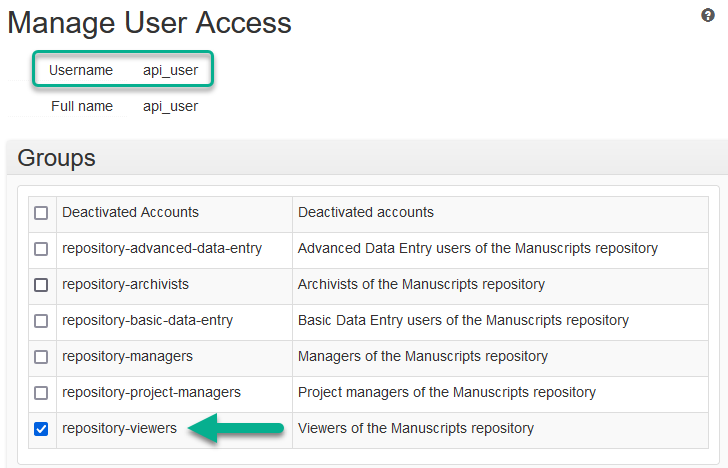The image size is (728, 468).
Task: Enable the repository-advanced-data-entry group checkbox
Action: (41, 249)
